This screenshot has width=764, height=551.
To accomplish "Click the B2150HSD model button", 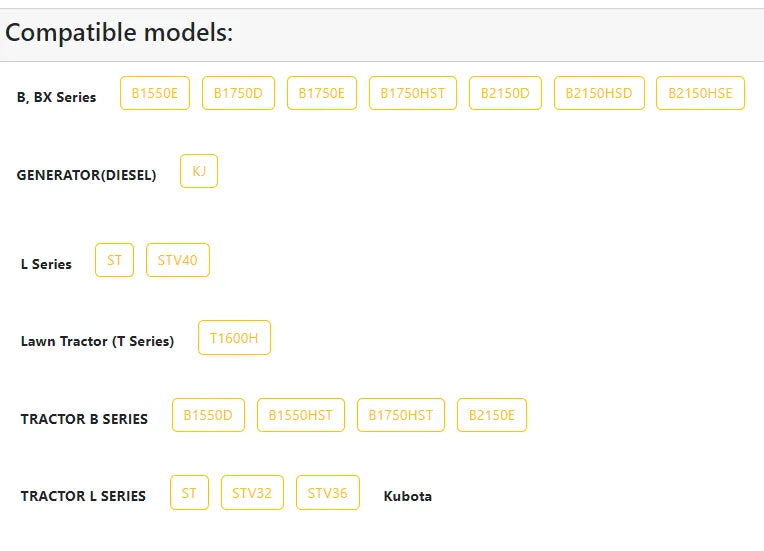I will click(599, 93).
